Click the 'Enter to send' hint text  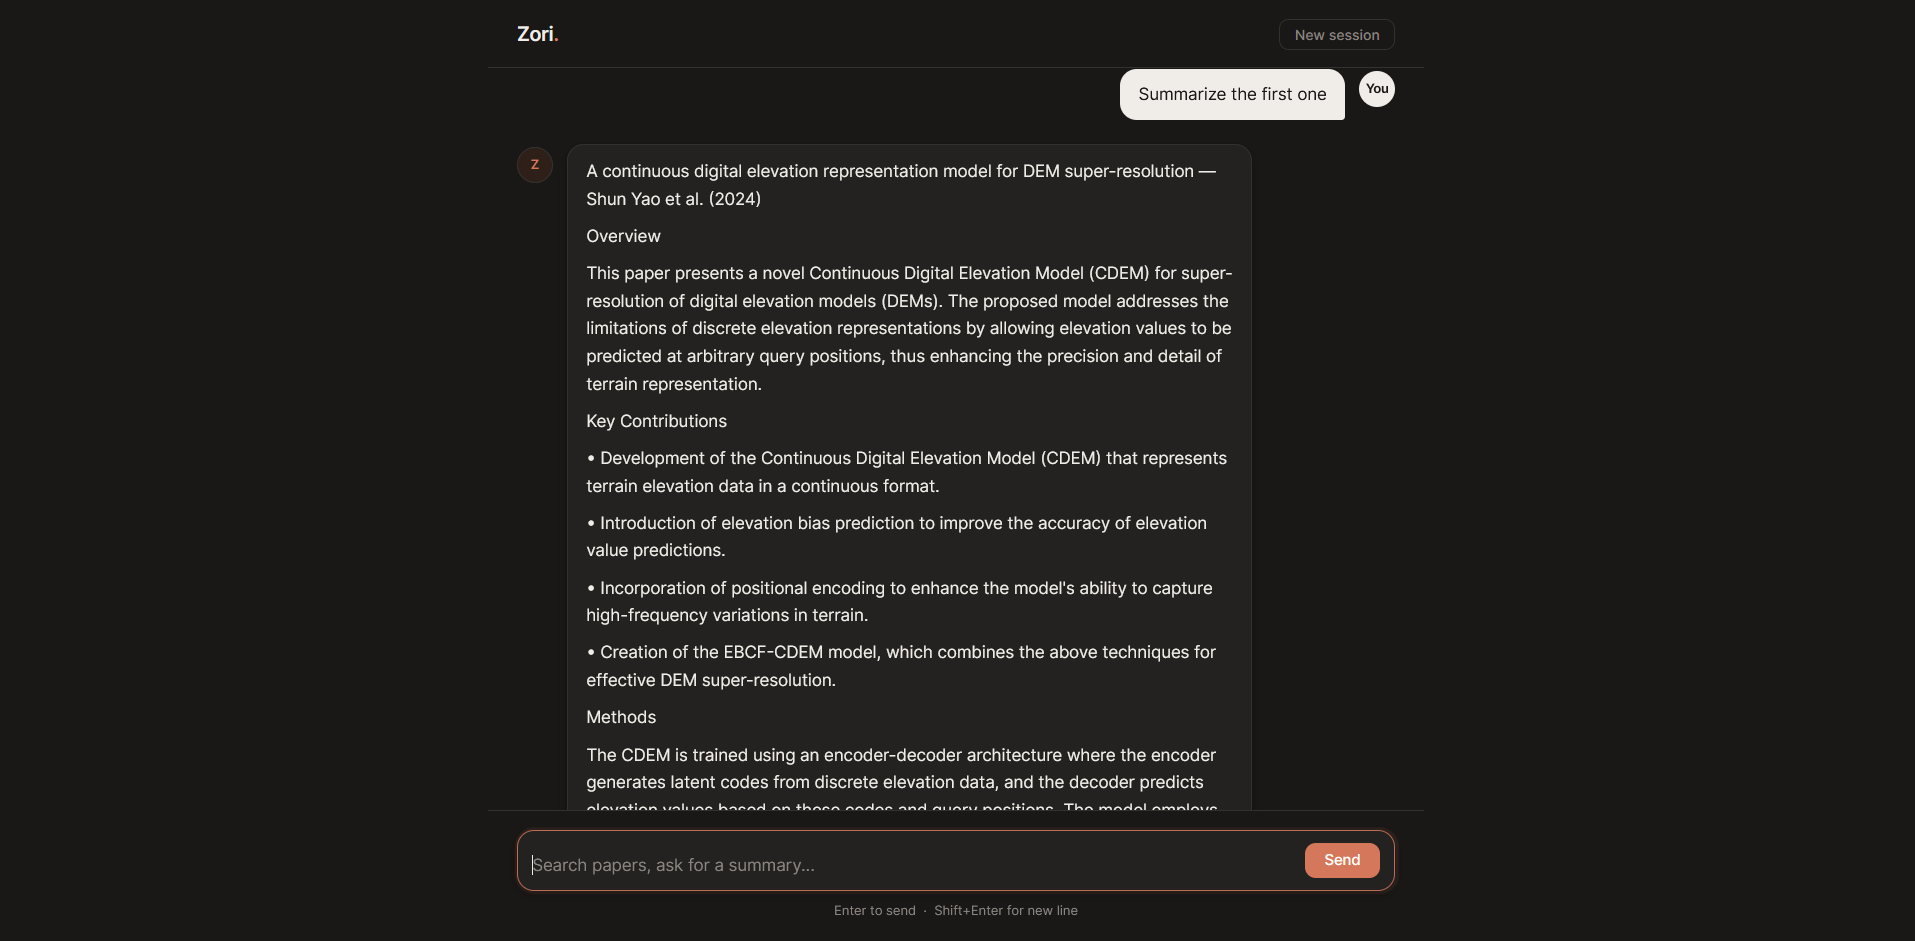[874, 910]
